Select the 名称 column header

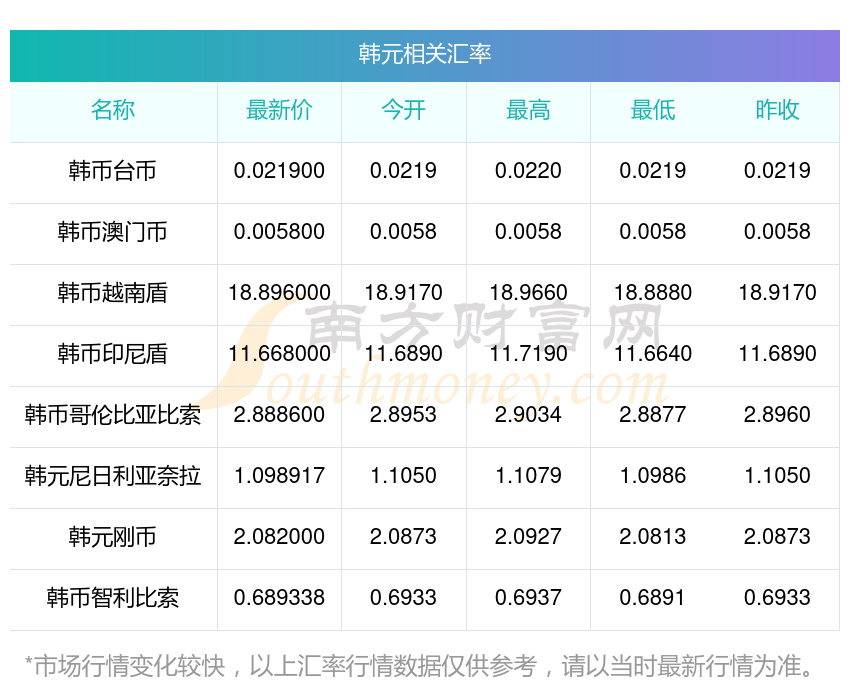pos(113,110)
